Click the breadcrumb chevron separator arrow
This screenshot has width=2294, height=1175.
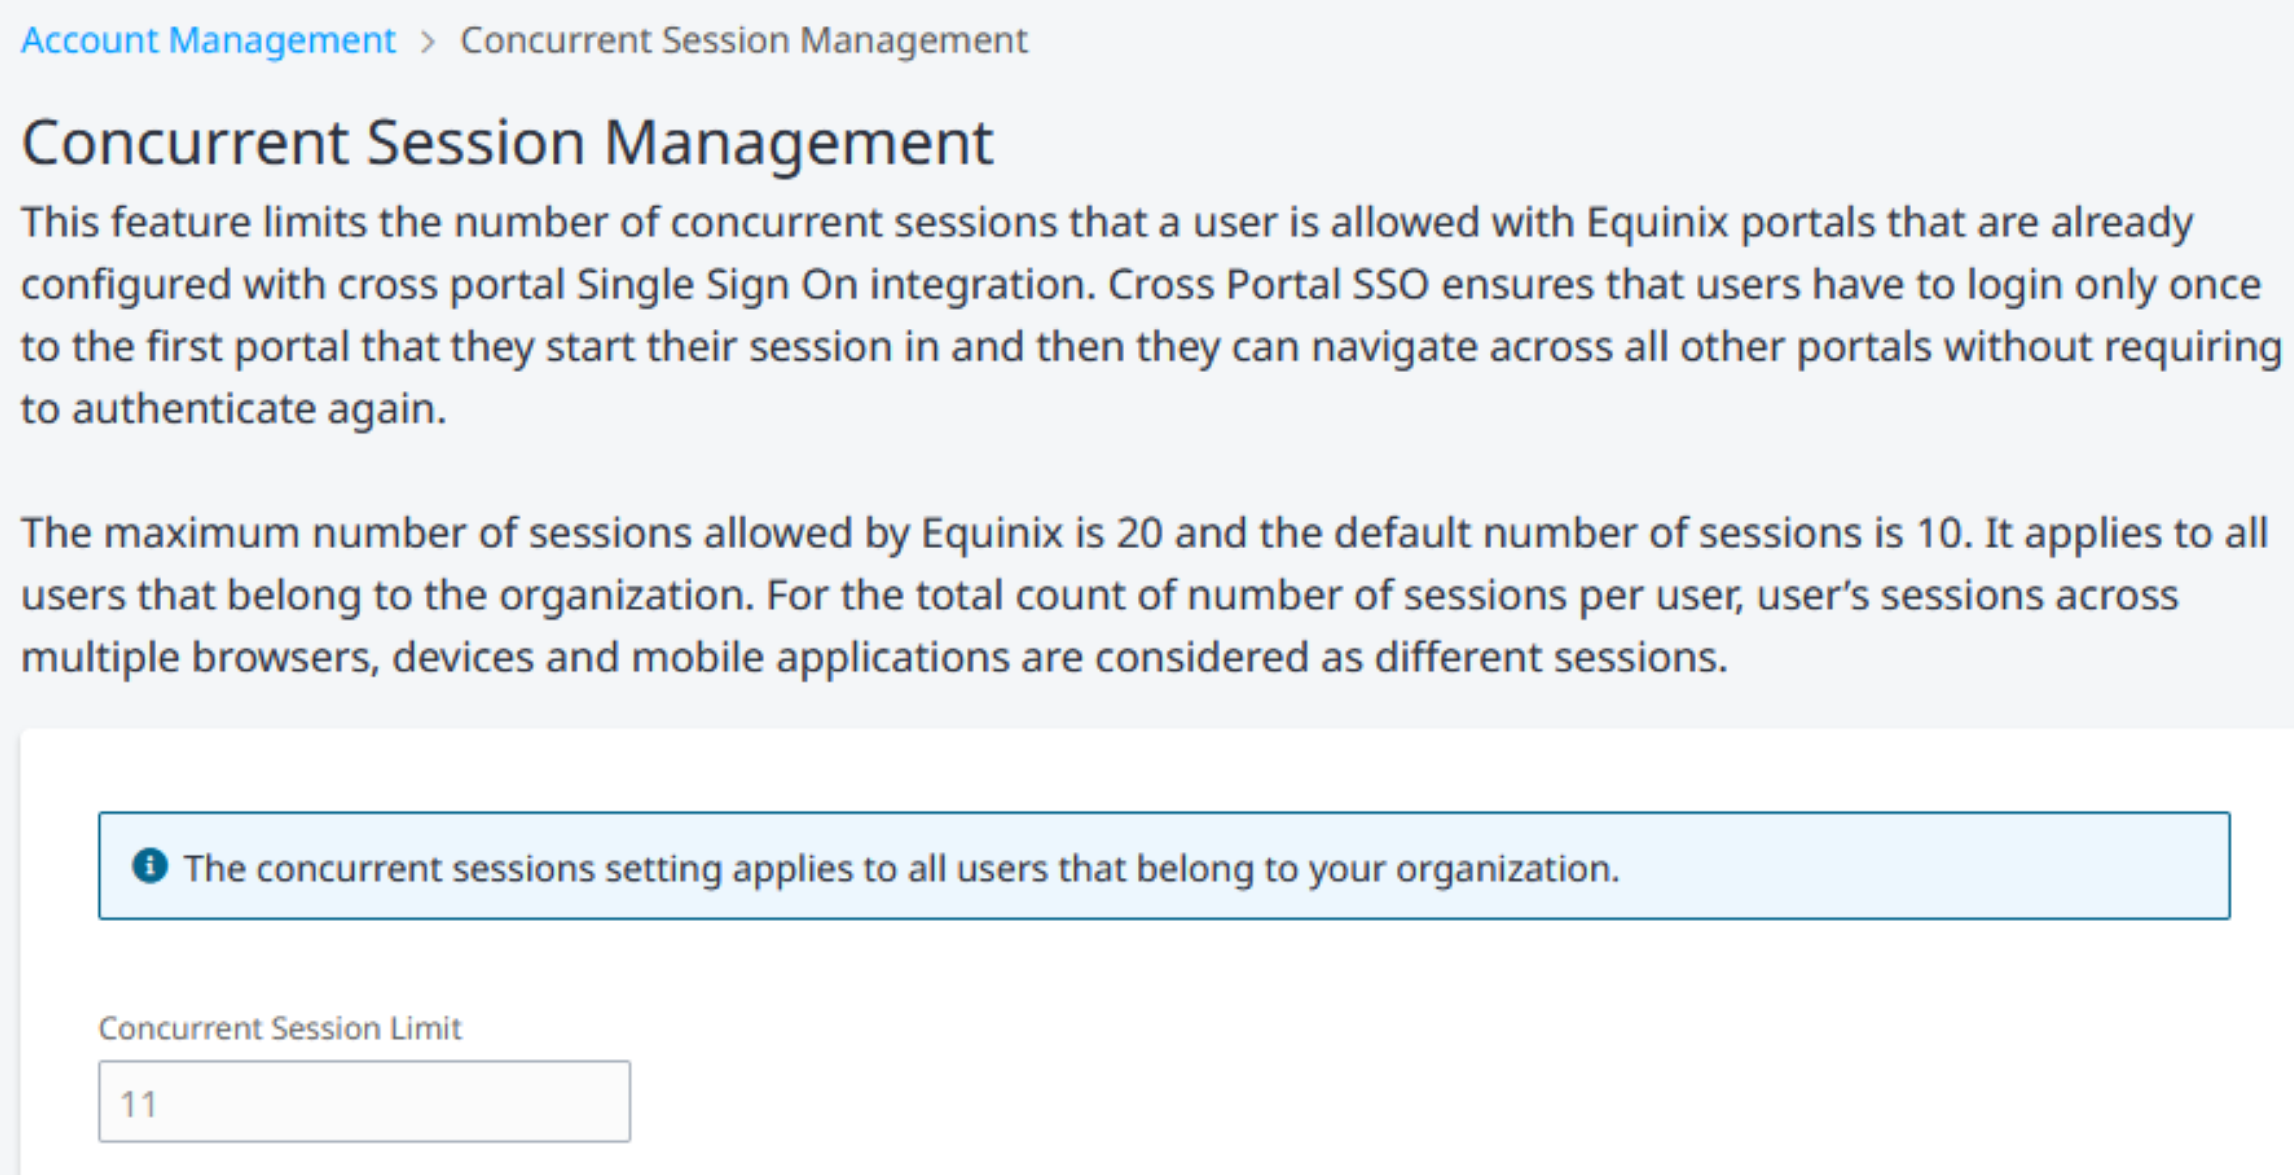428,42
